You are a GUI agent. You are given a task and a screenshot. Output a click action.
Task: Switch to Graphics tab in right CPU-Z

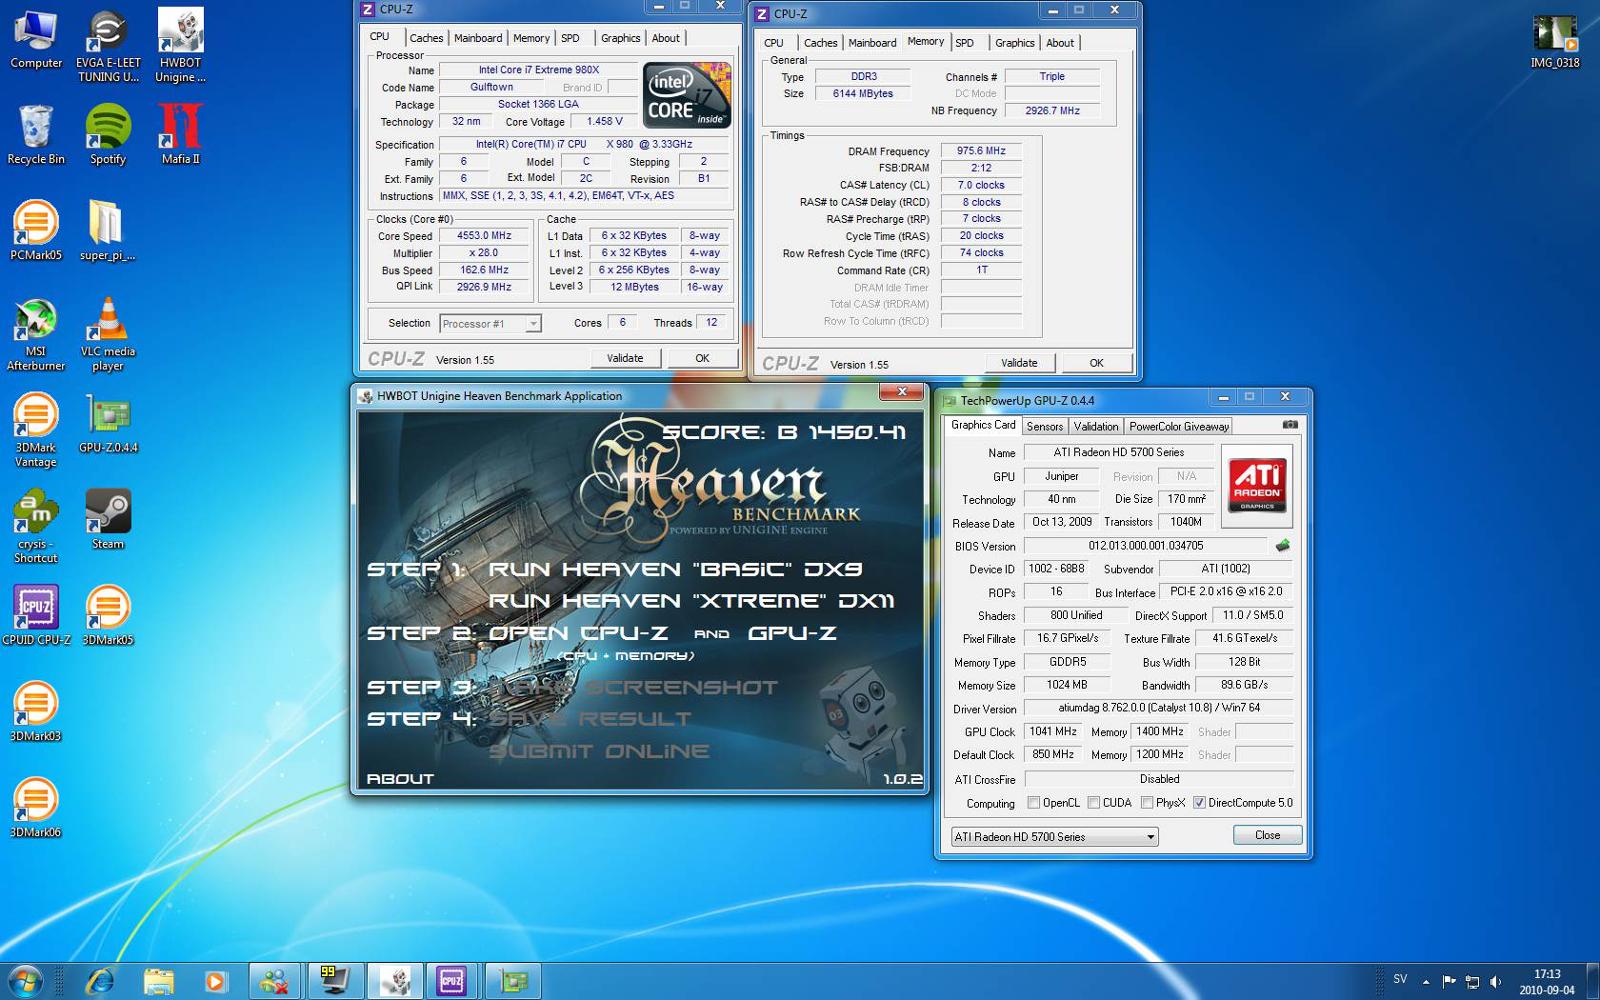[x=1014, y=43]
